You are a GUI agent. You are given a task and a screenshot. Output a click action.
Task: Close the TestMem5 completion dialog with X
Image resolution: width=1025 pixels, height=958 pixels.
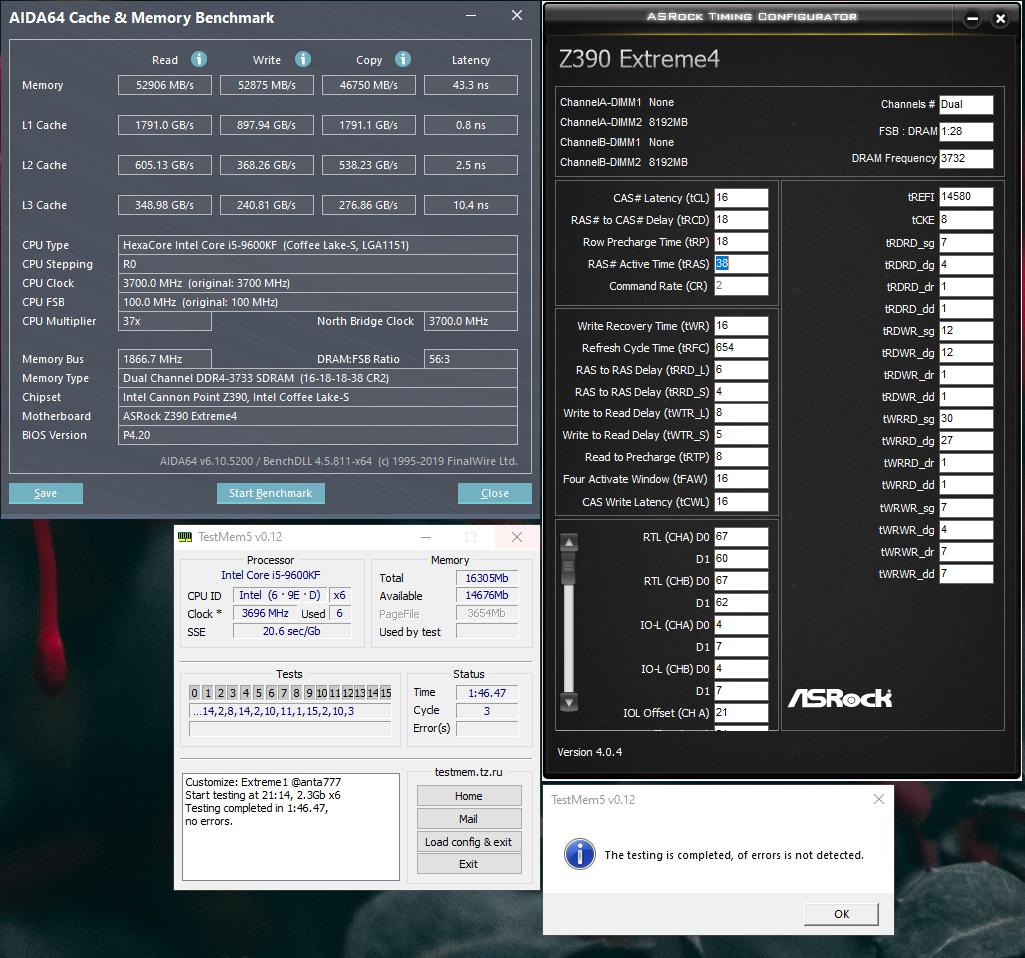coord(879,799)
